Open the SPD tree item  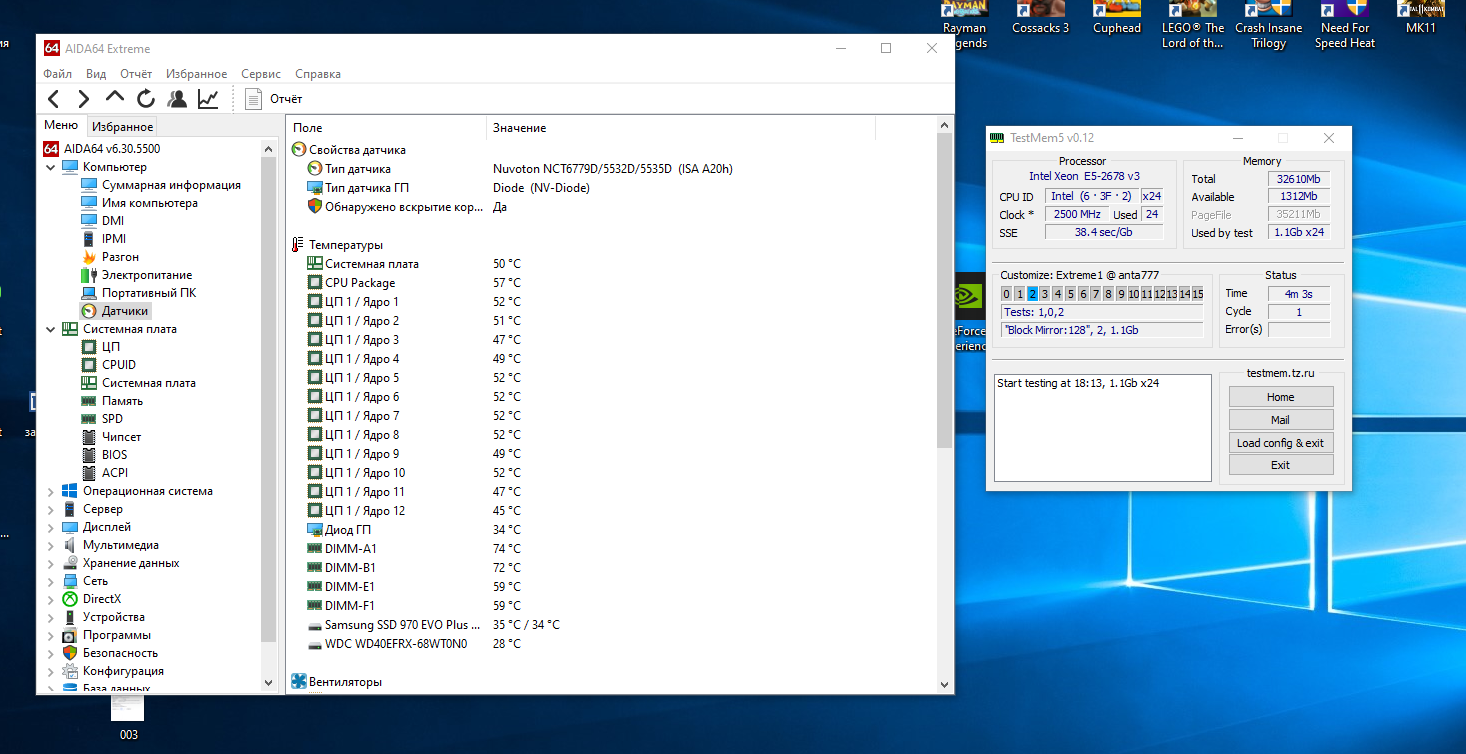(112, 419)
